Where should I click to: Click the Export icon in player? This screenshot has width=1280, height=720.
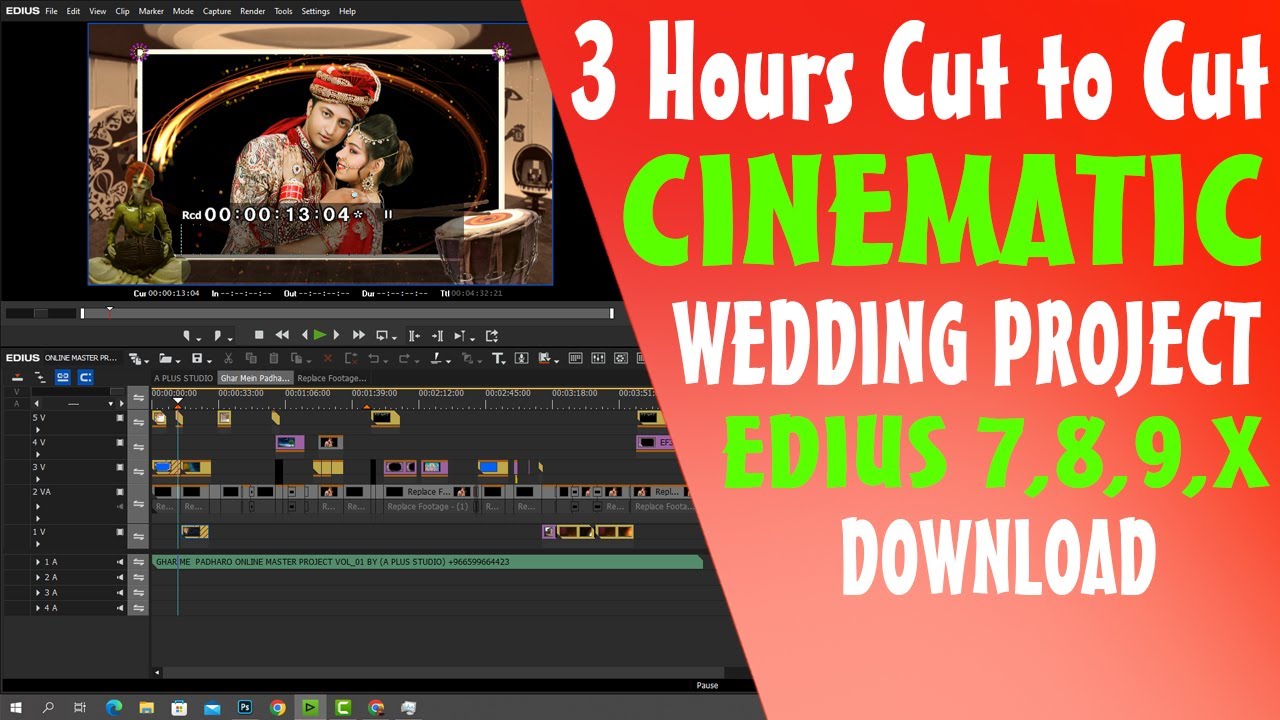click(x=491, y=335)
